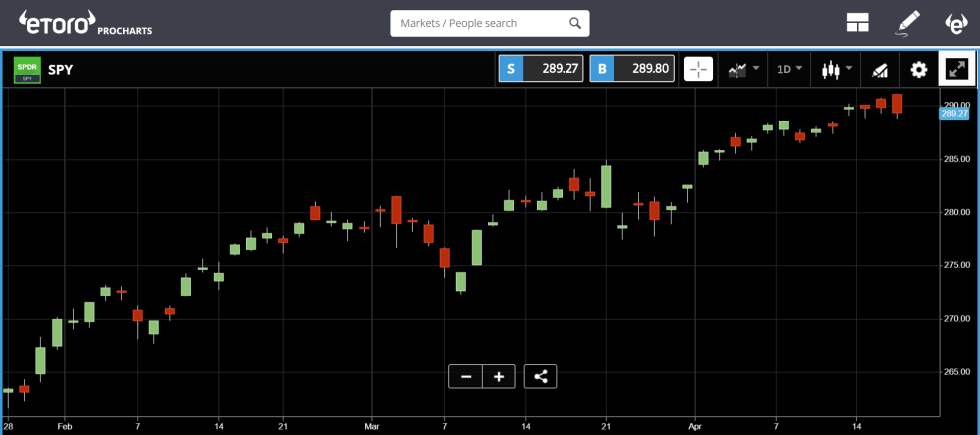Select the pencil drawing tool

click(x=907, y=22)
